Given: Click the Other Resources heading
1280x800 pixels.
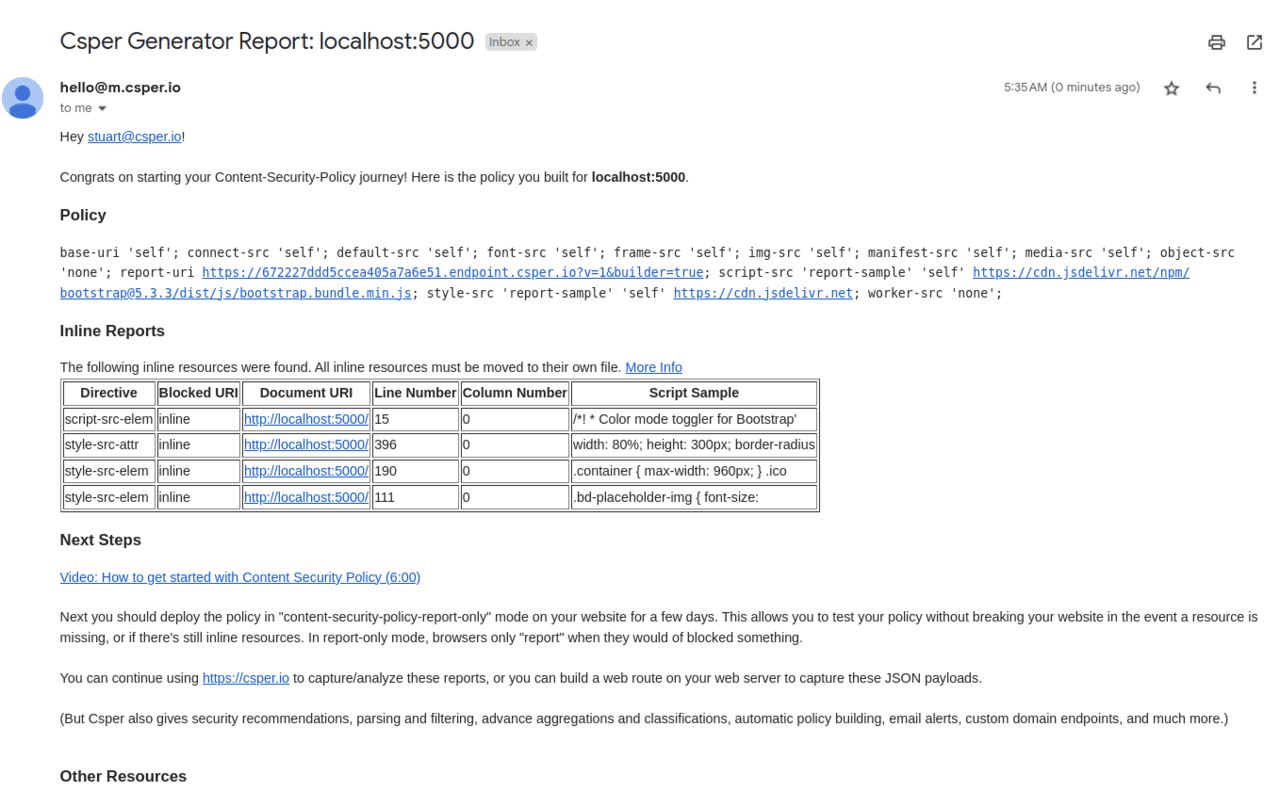Looking at the screenshot, I should click(x=123, y=776).
